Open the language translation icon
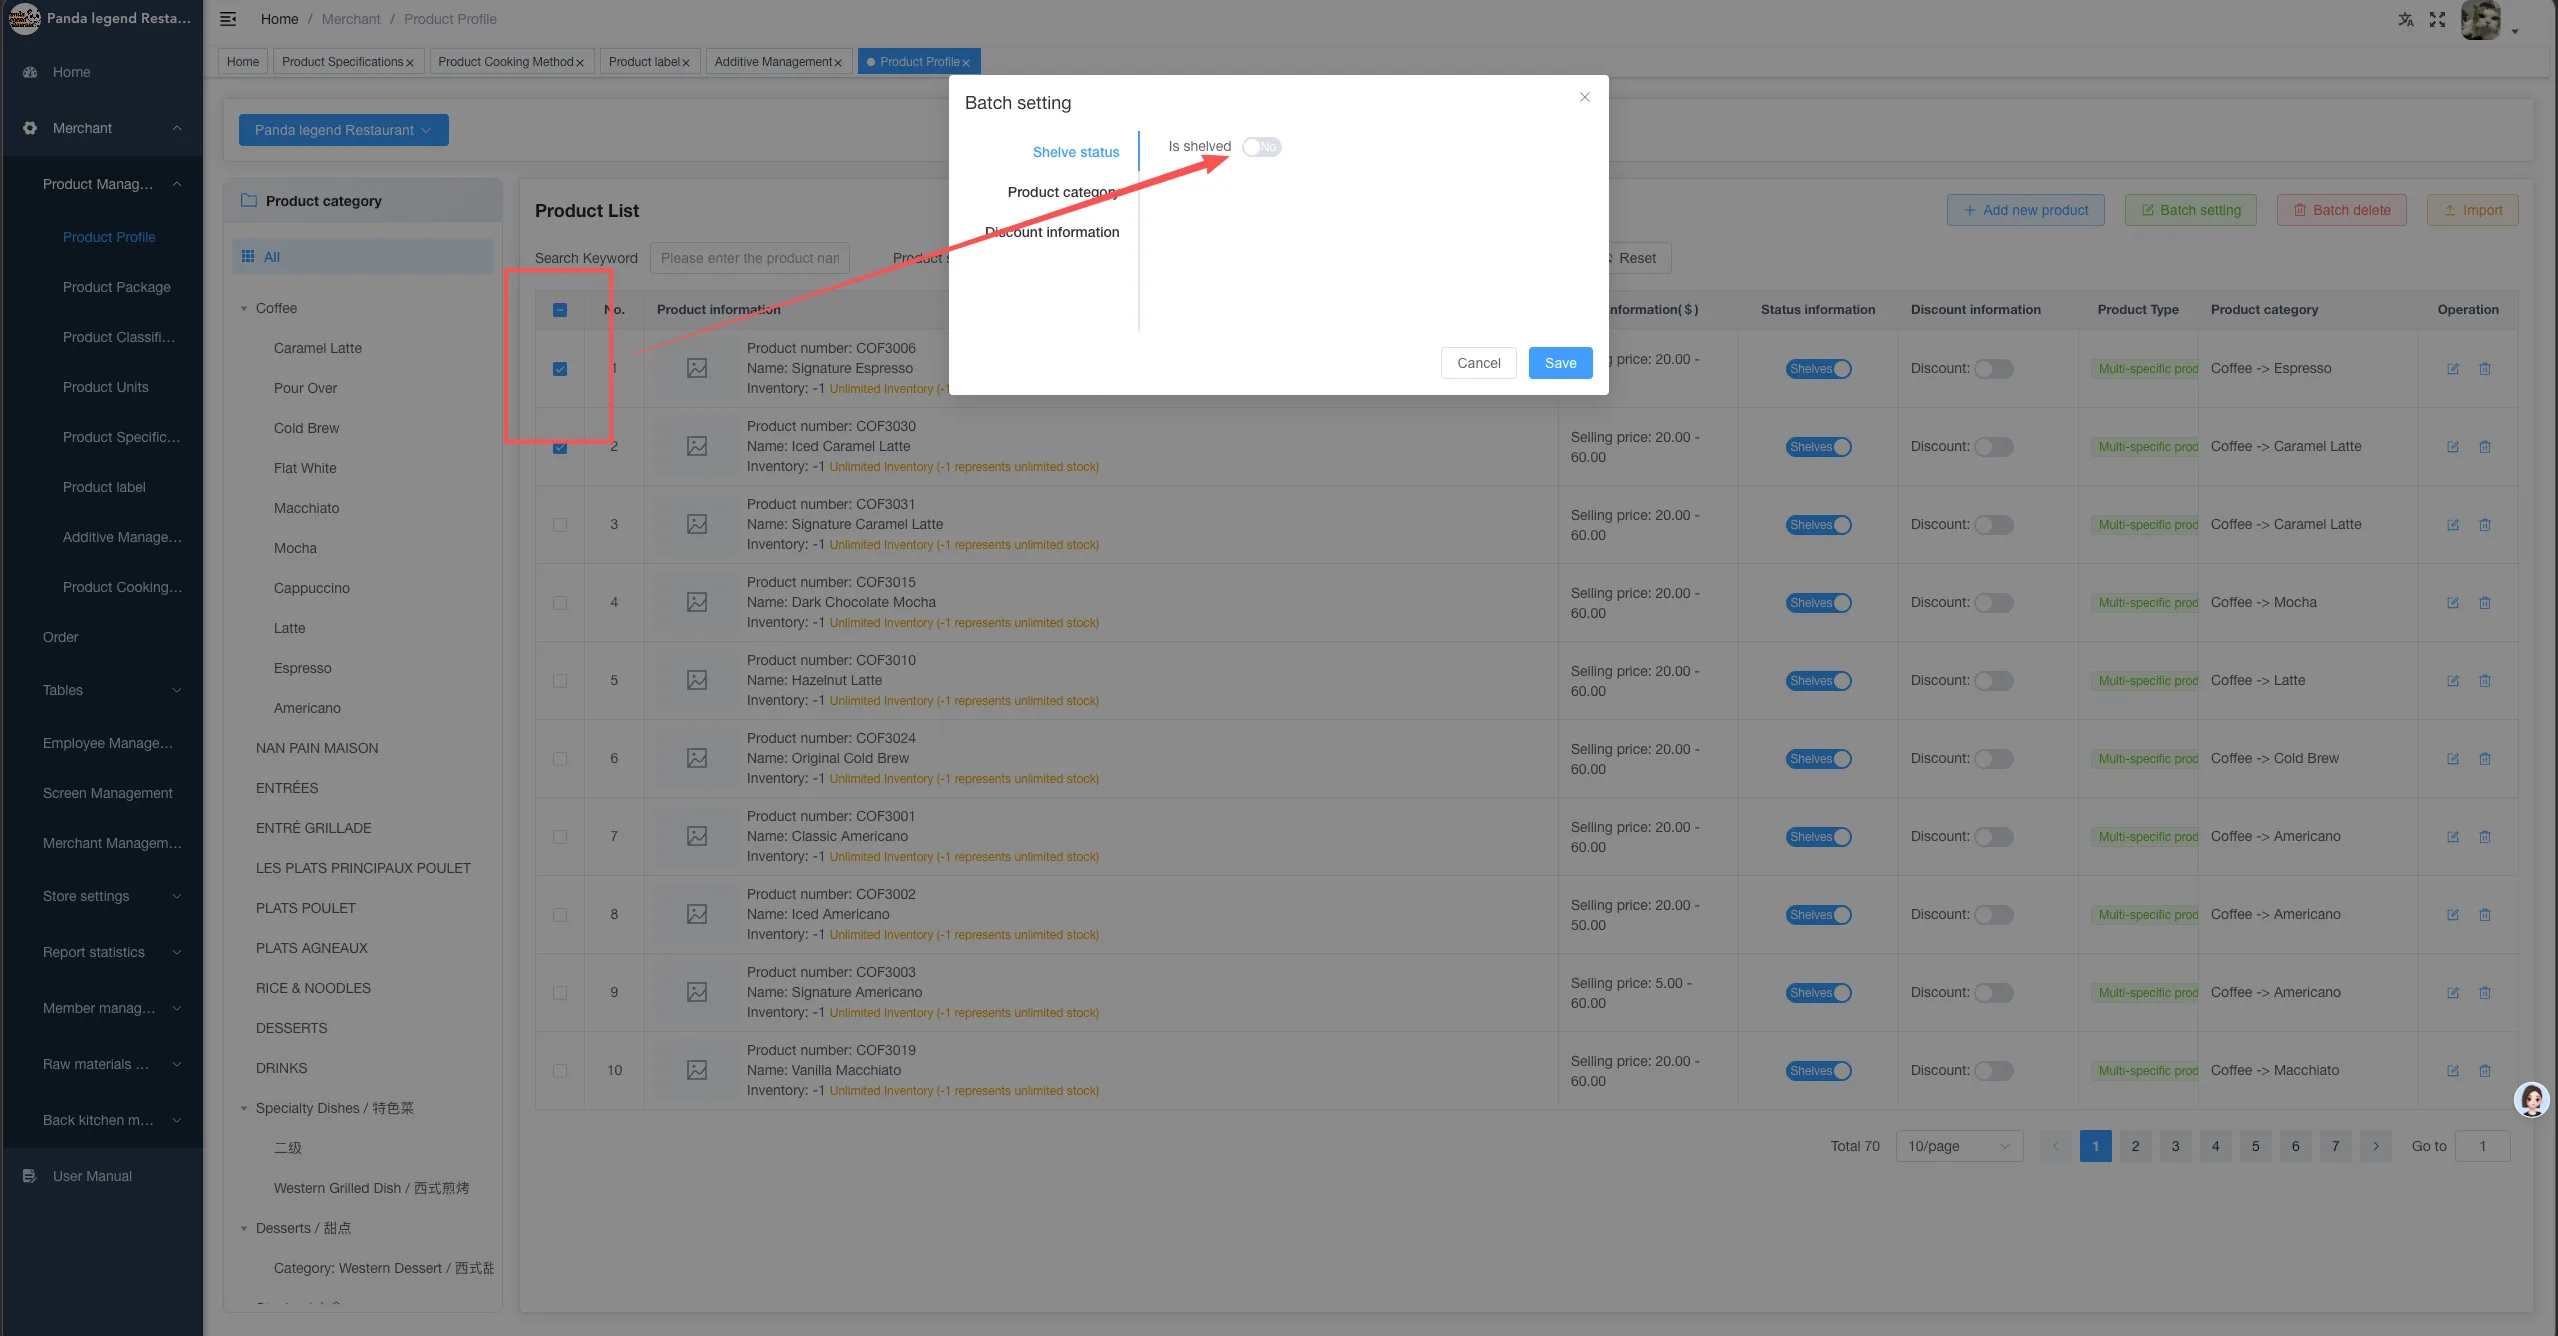Screen dimensions: 2558x1336 pos(2405,19)
